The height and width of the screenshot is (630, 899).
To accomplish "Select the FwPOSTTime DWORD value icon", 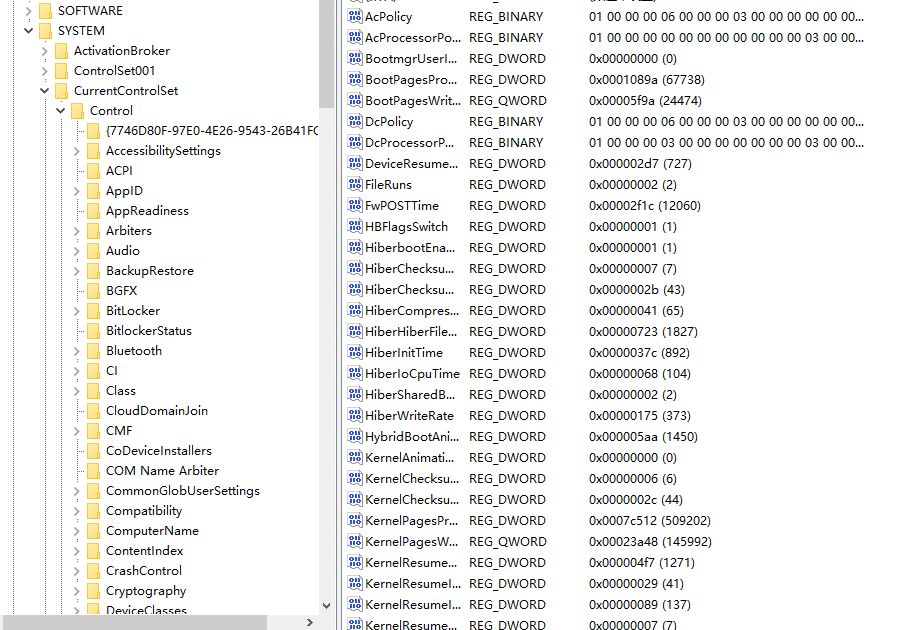I will (354, 206).
